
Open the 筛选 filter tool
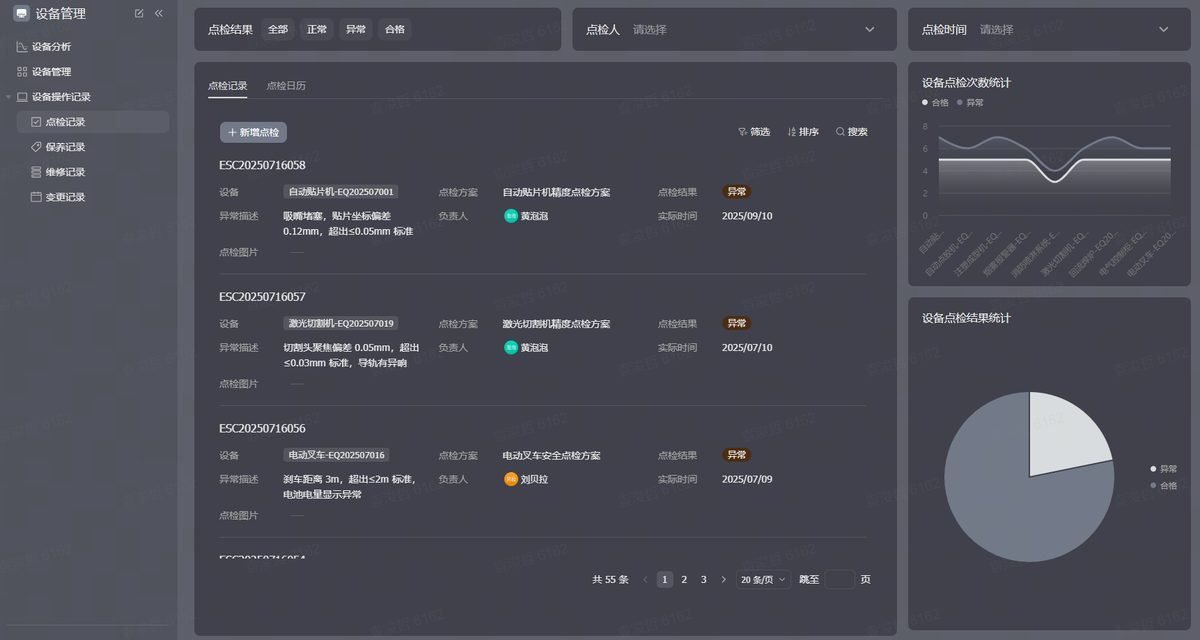coord(754,132)
